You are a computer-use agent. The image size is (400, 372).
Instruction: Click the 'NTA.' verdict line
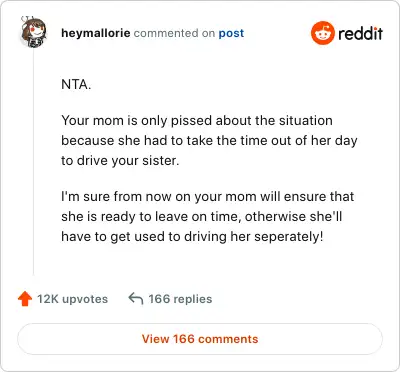click(x=76, y=84)
